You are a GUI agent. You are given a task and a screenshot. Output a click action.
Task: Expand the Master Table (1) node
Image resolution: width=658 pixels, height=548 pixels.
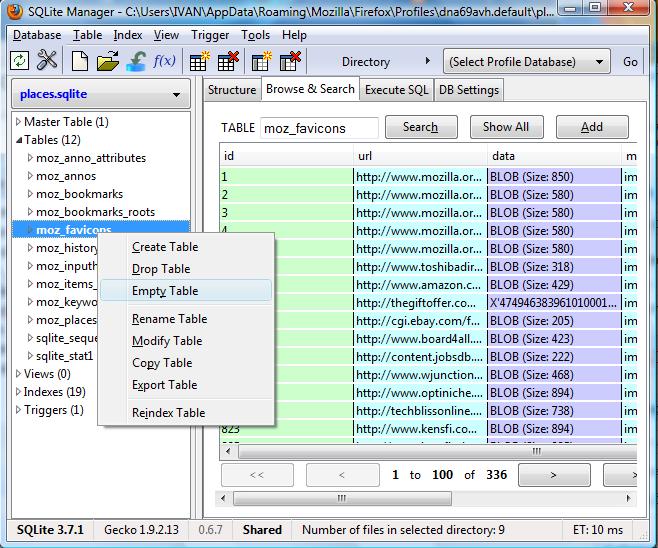pyautogui.click(x=18, y=122)
